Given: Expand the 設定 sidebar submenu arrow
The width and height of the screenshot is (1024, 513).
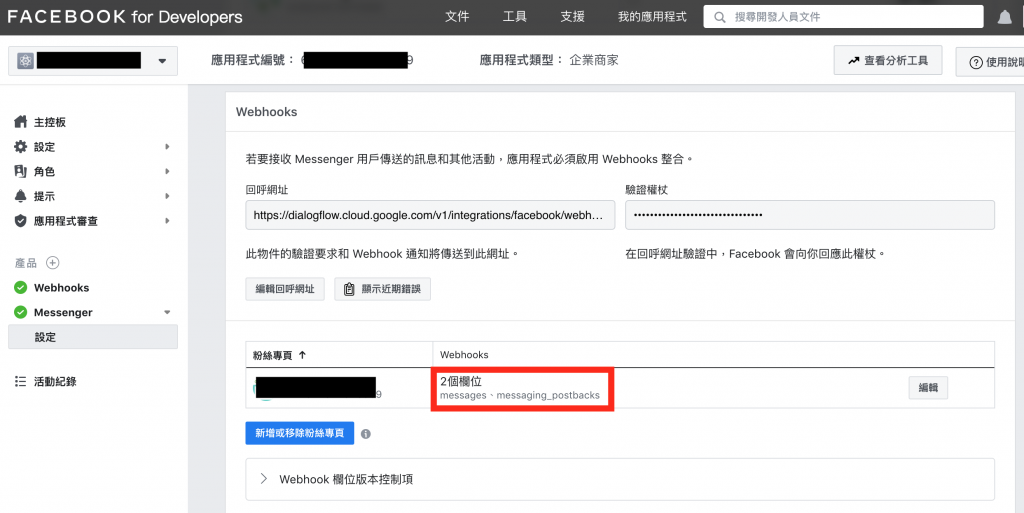Looking at the screenshot, I should 167,147.
